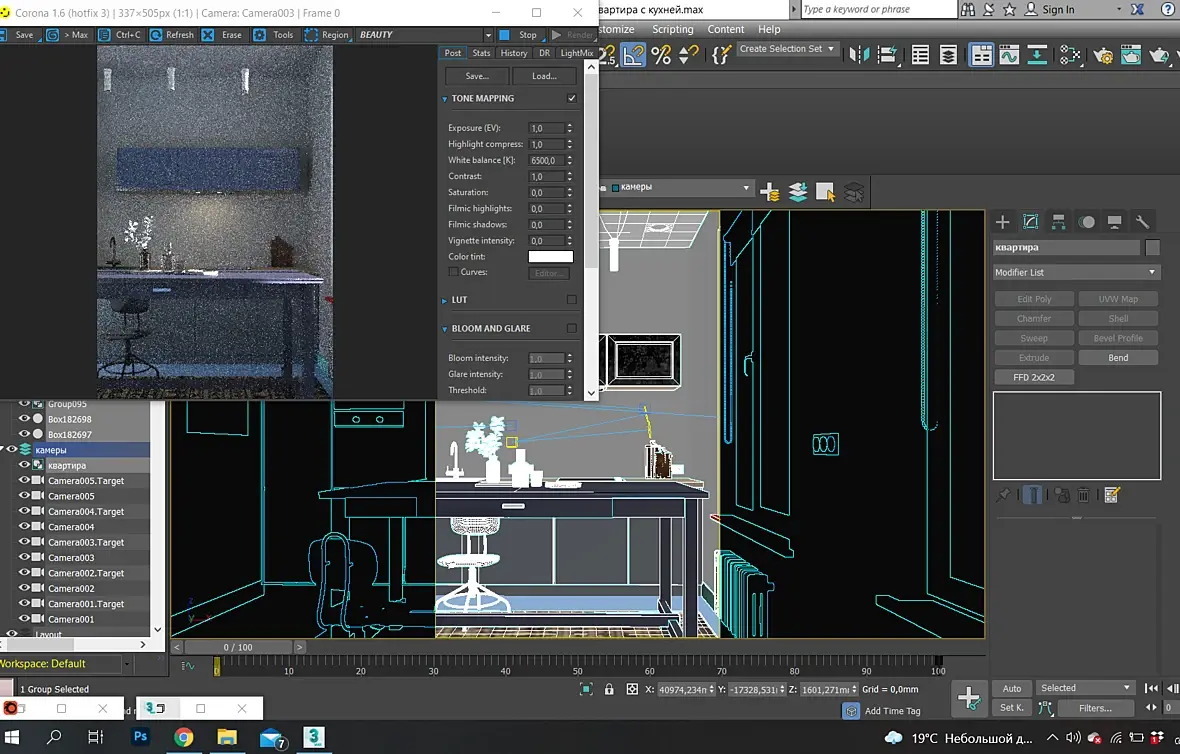Image resolution: width=1180 pixels, height=754 pixels.
Task: Disable the Tone Mapping checkbox
Action: [x=572, y=98]
